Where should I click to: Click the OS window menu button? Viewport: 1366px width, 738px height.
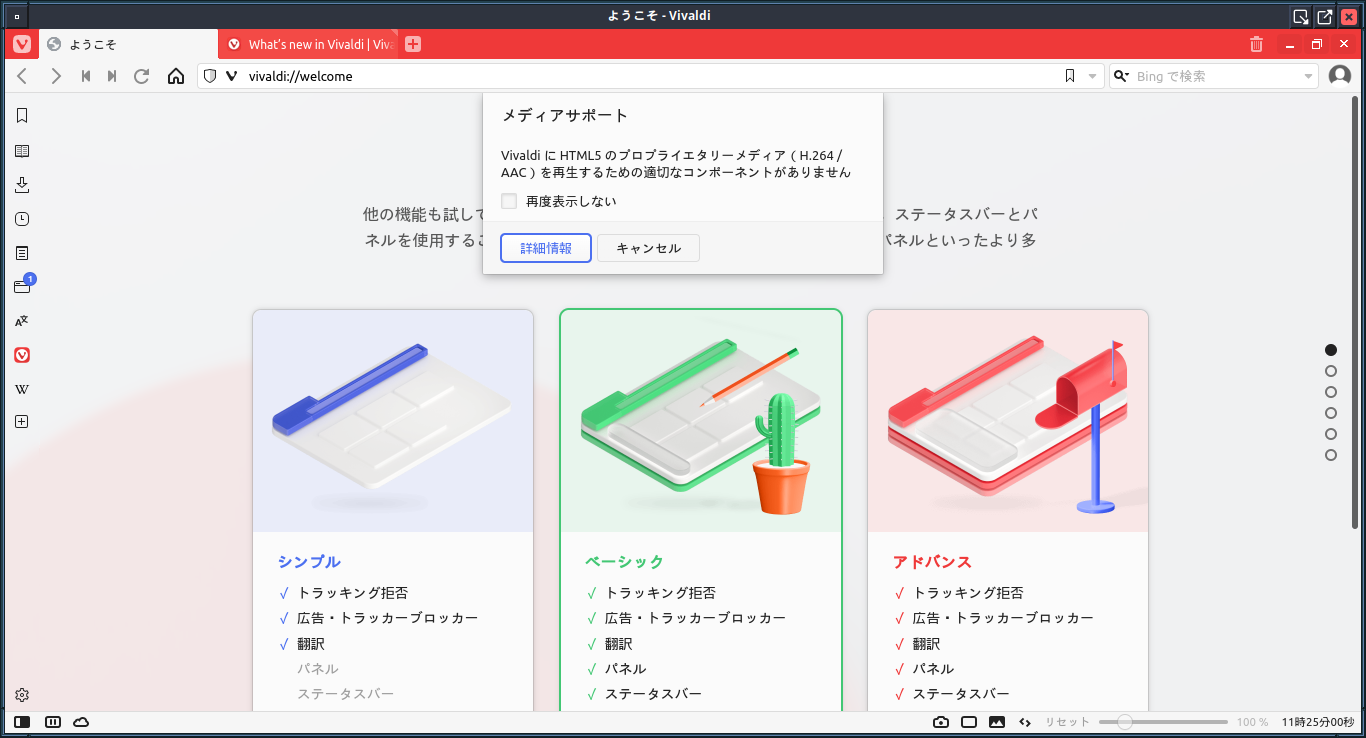[x=16, y=16]
